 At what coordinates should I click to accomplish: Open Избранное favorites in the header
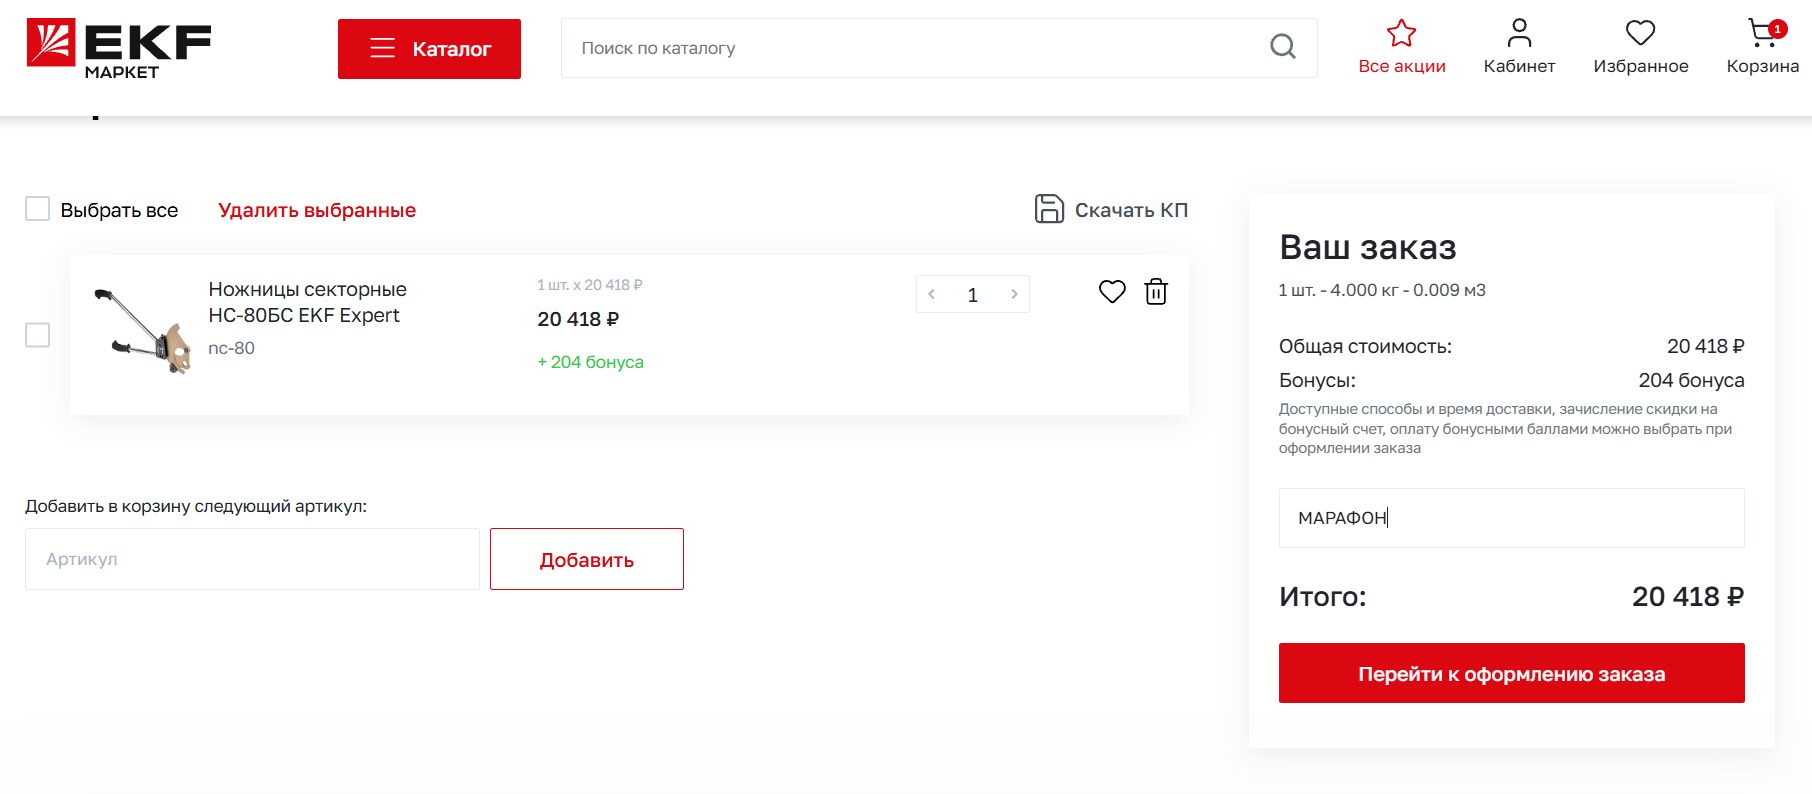pos(1641,48)
